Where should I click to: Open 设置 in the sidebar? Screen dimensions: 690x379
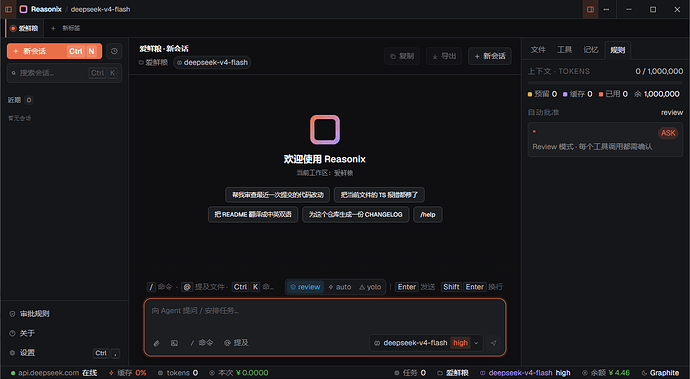point(22,353)
